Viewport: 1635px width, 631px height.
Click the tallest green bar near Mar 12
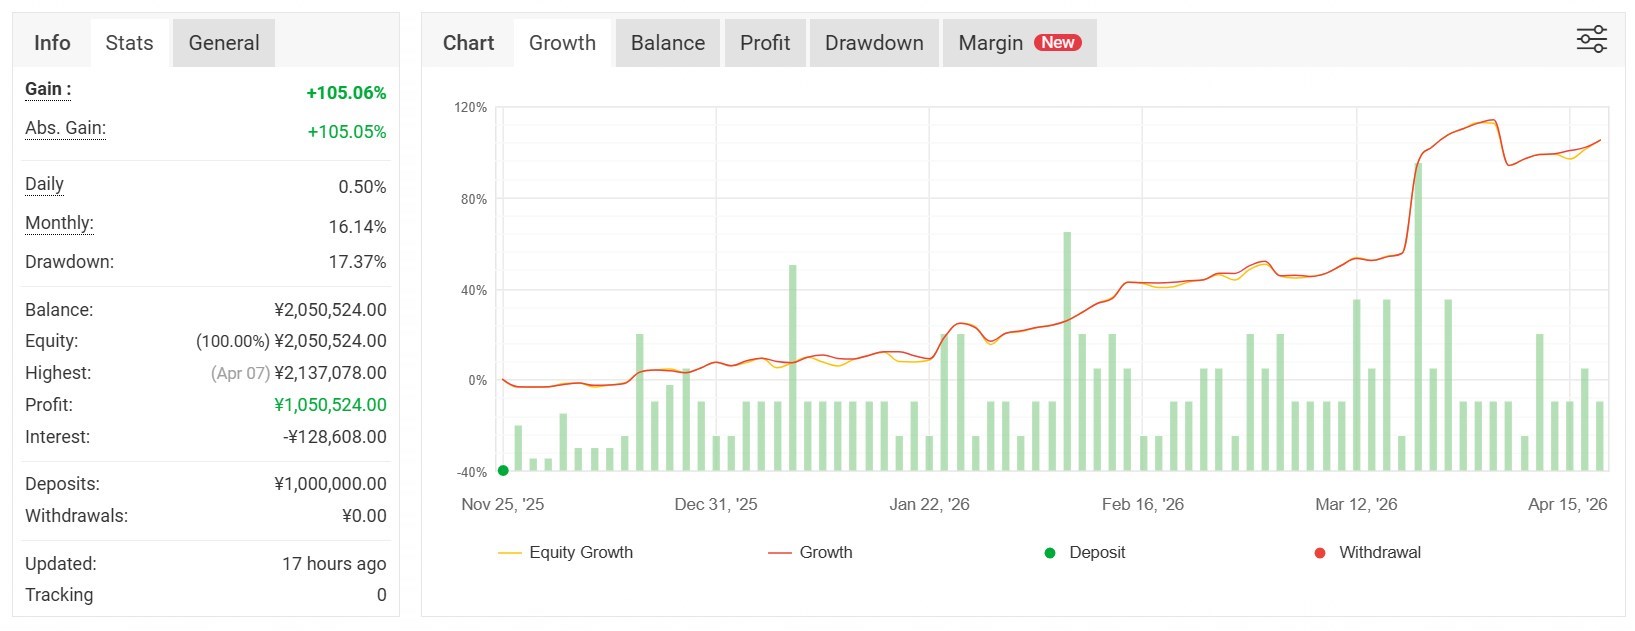click(x=1417, y=320)
